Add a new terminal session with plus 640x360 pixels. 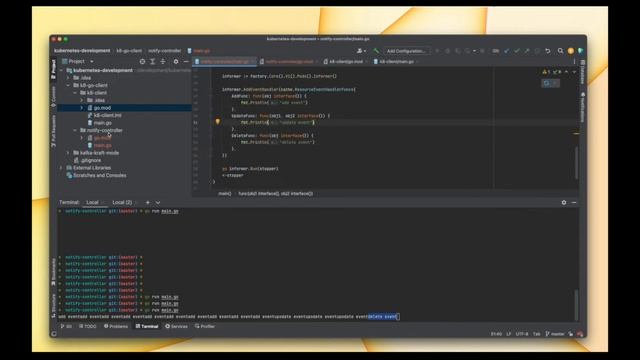tap(148, 202)
